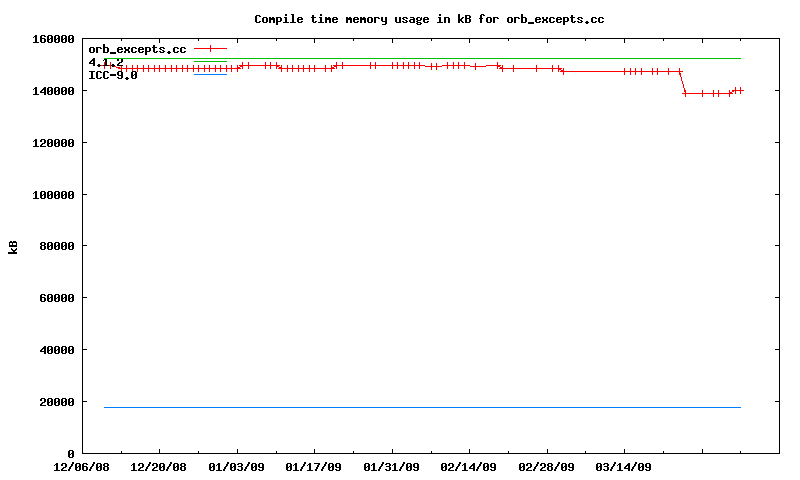Click the steep drop in the red line
This screenshot has height=480, width=800.
pyautogui.click(x=683, y=82)
